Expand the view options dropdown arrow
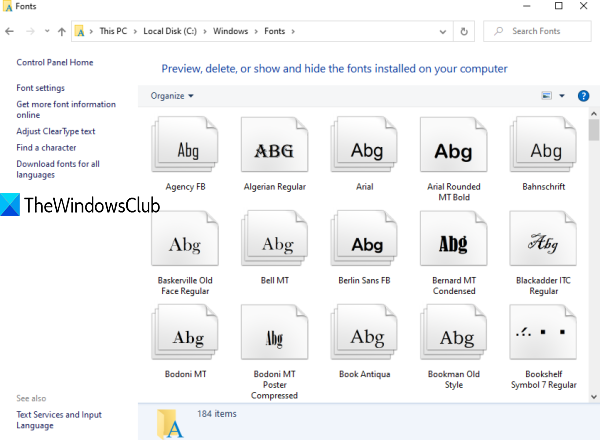600x440 pixels. [562, 96]
